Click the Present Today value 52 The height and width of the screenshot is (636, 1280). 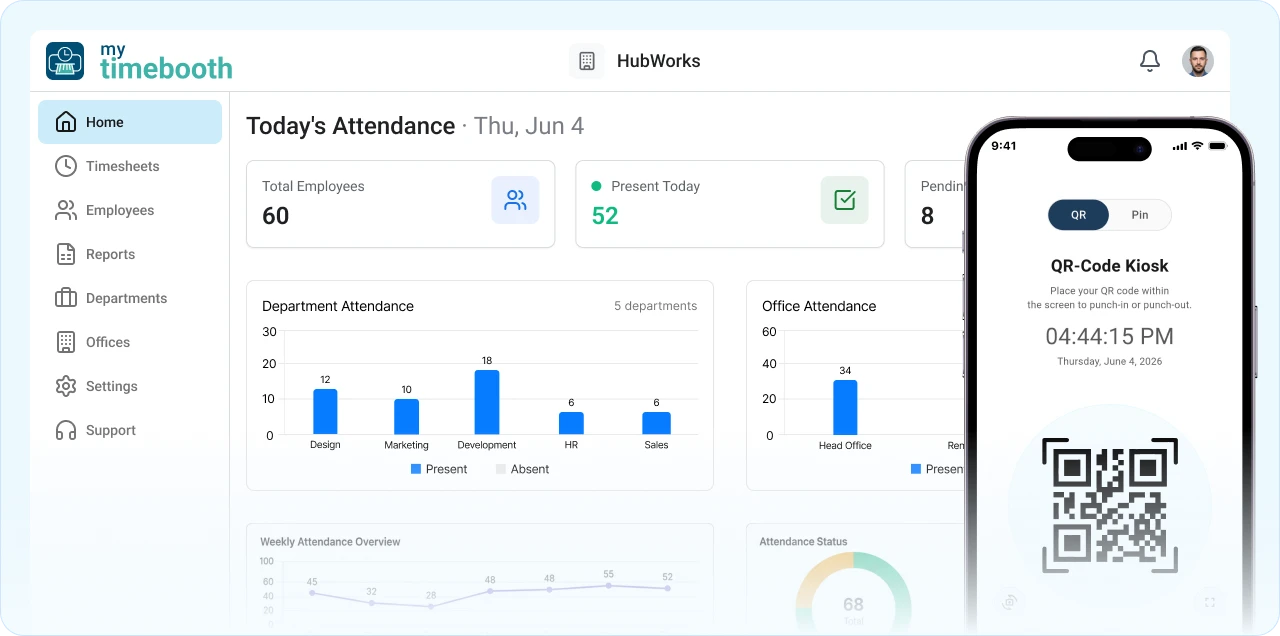[x=605, y=216]
